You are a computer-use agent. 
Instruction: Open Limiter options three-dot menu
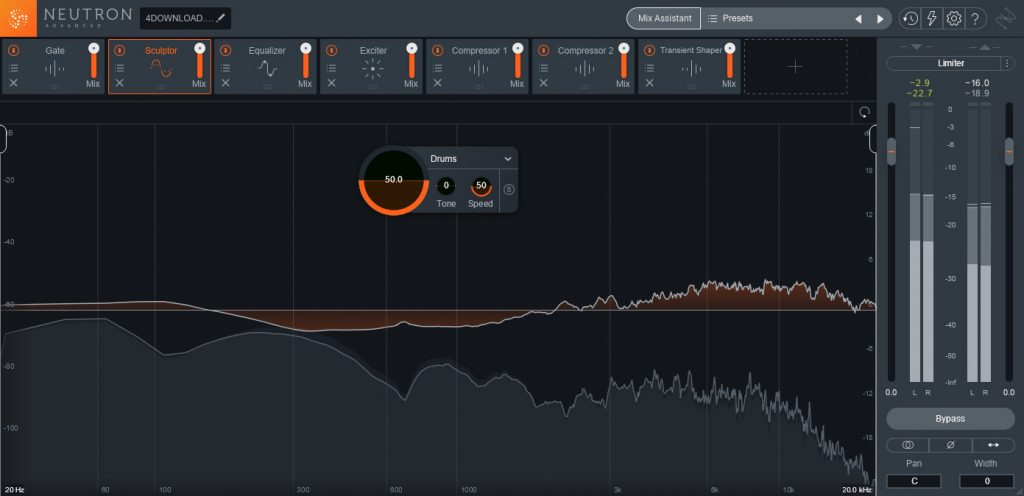(x=1007, y=63)
